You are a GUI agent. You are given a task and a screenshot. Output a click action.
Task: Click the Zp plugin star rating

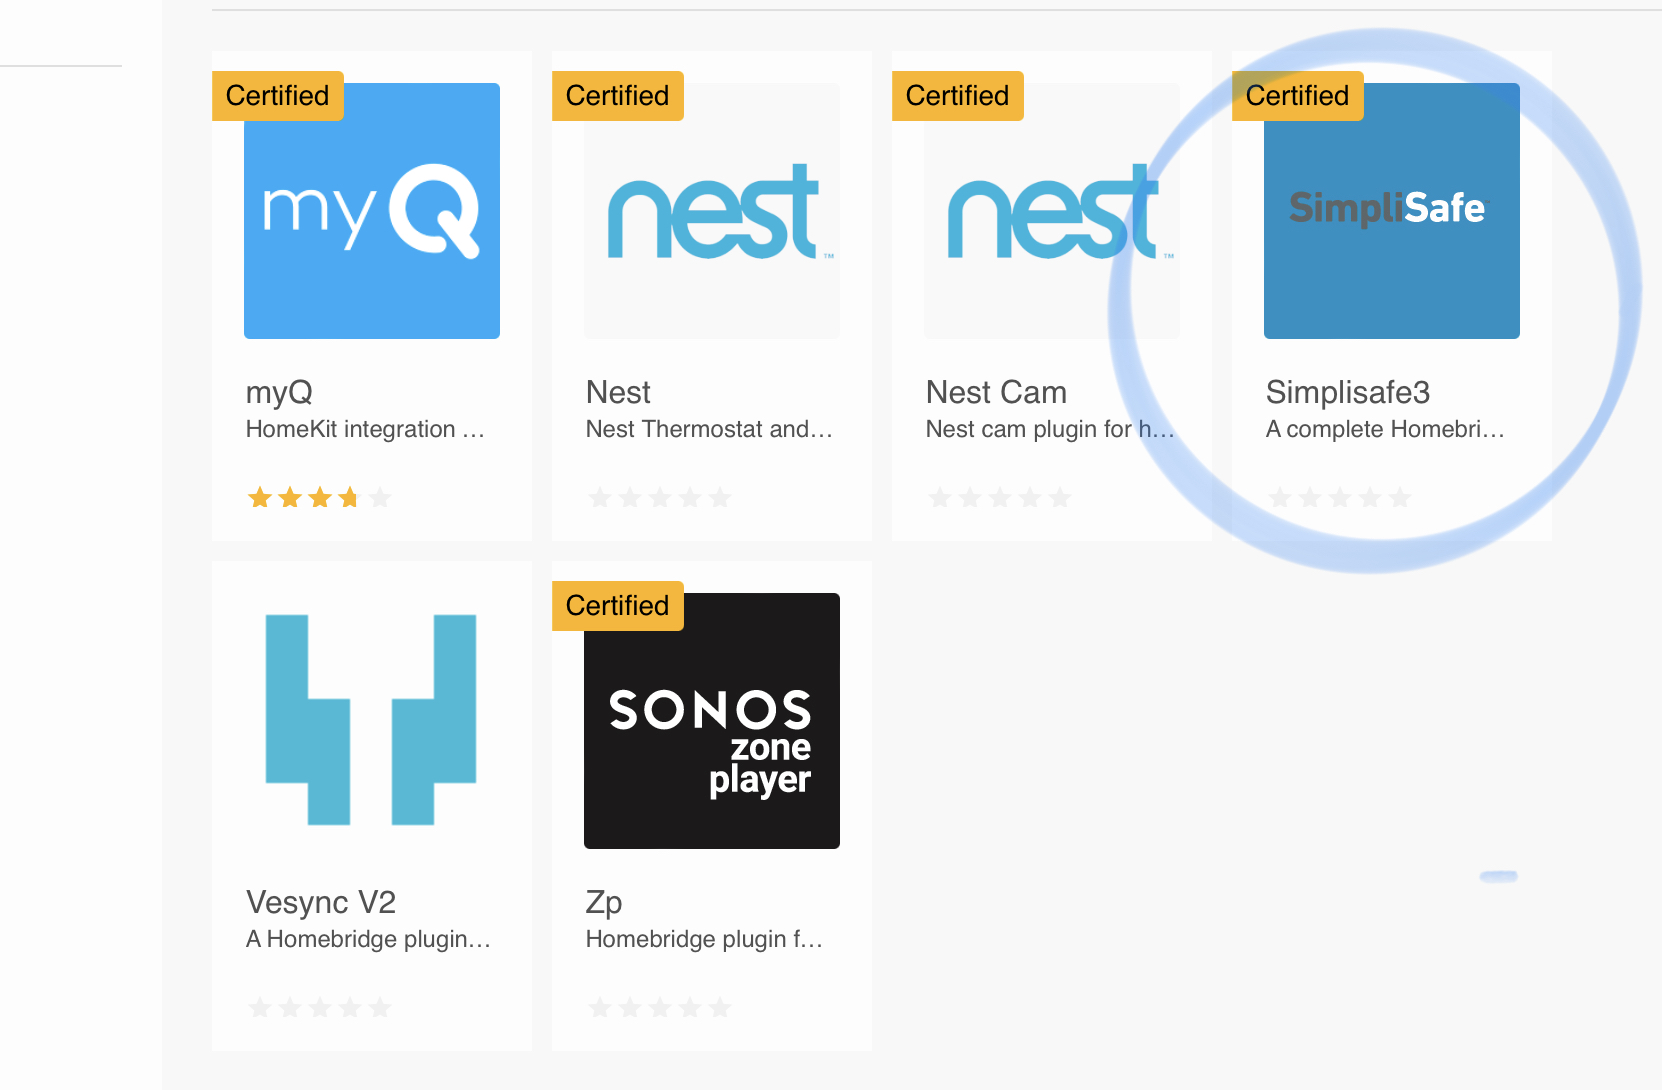[659, 1007]
